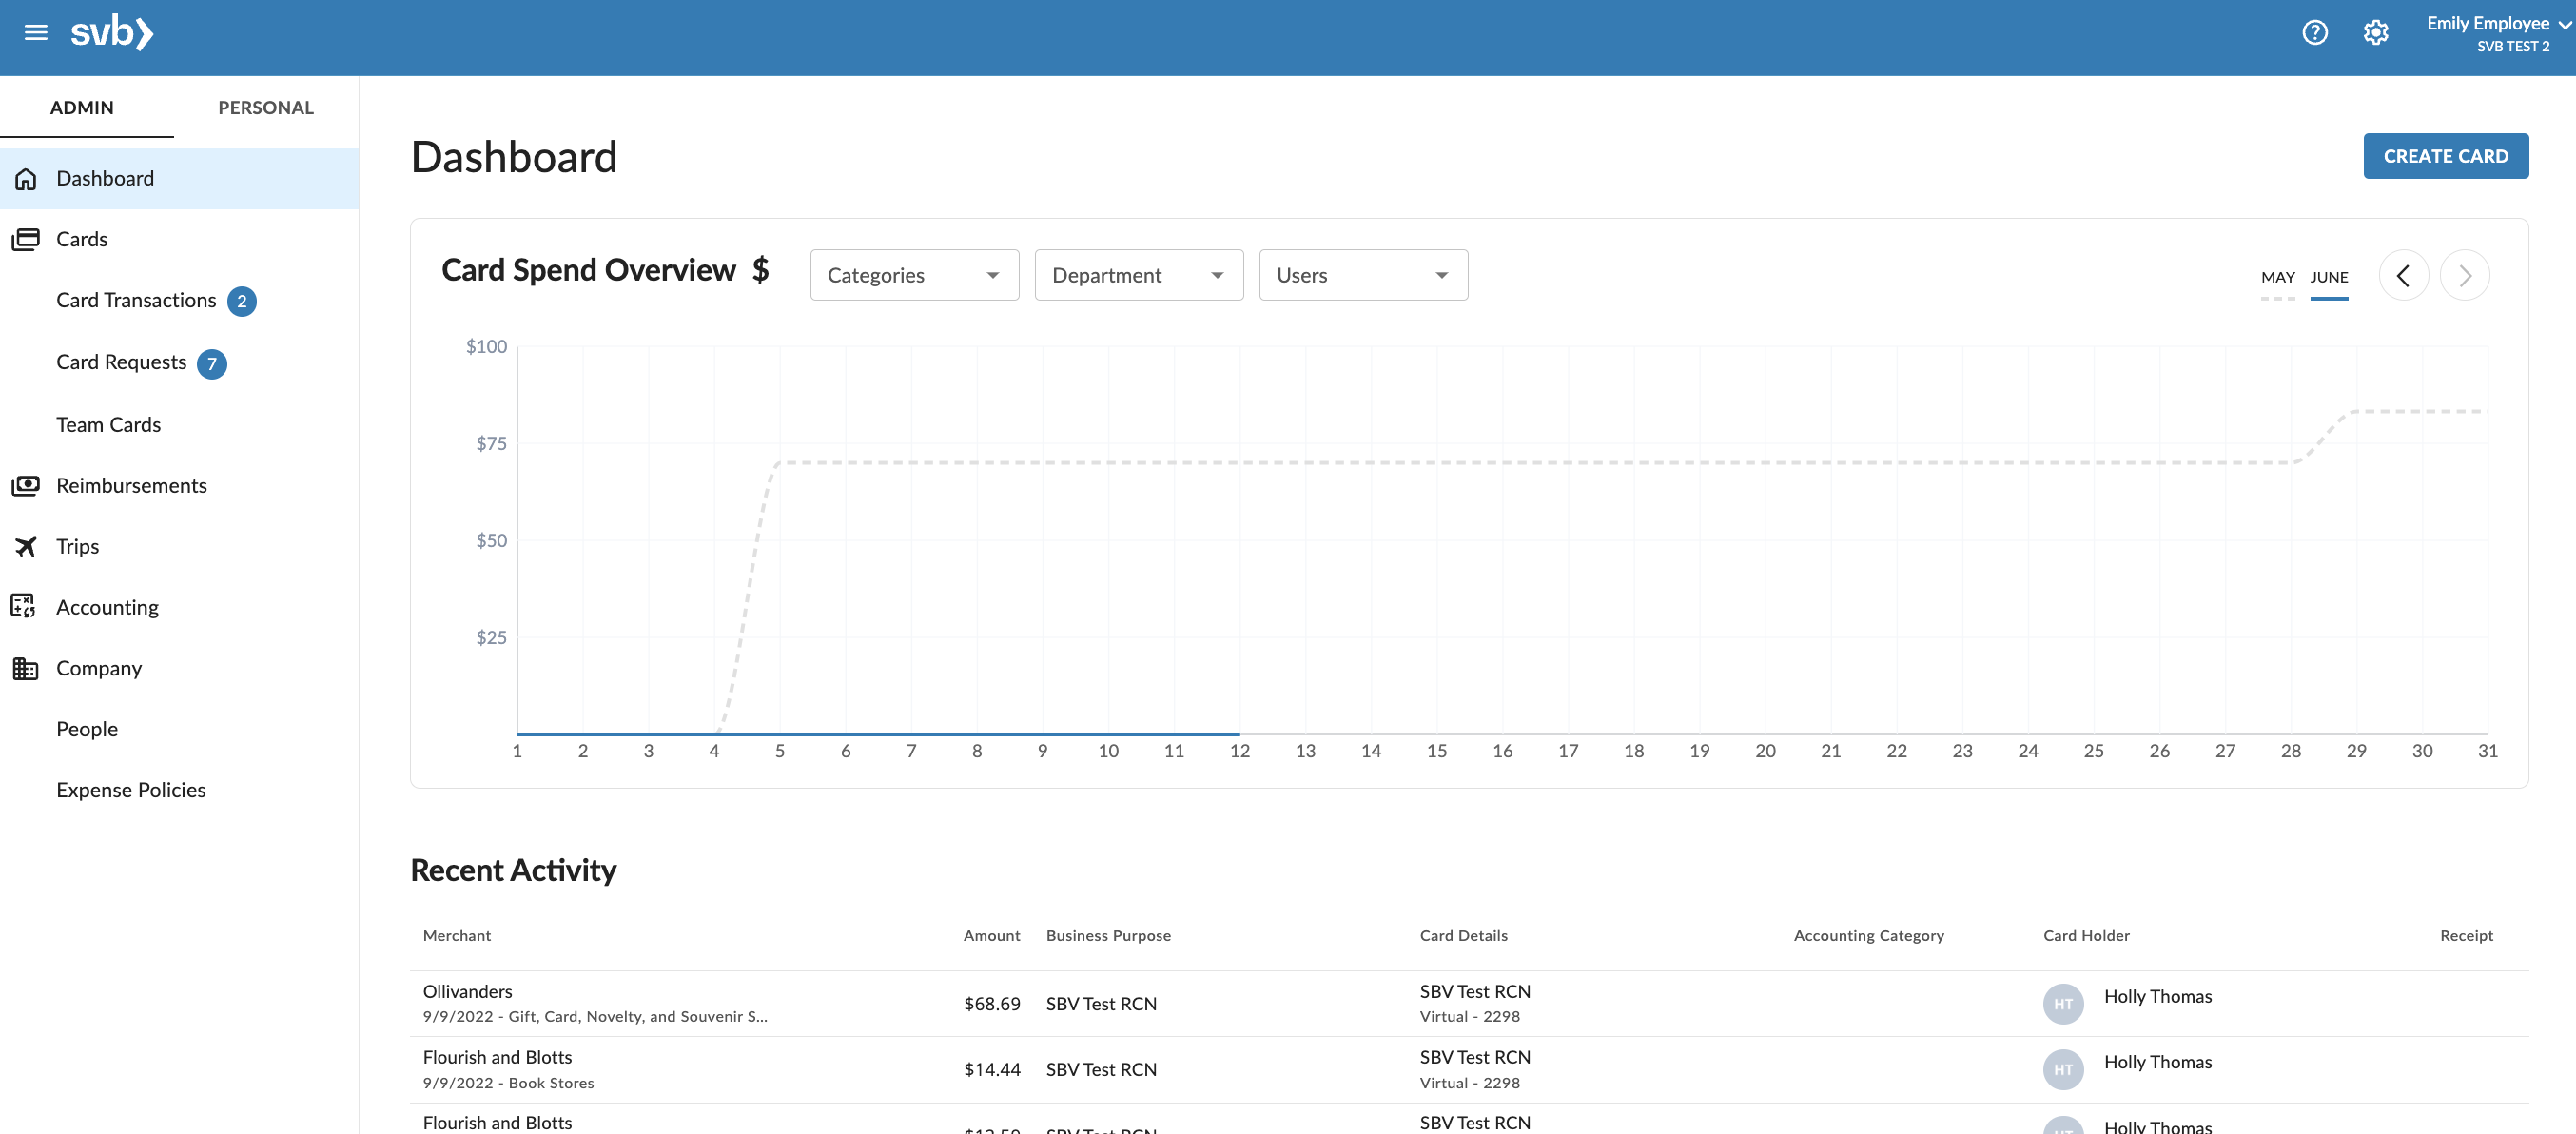
Task: Open Card Transactions page
Action: (x=136, y=301)
